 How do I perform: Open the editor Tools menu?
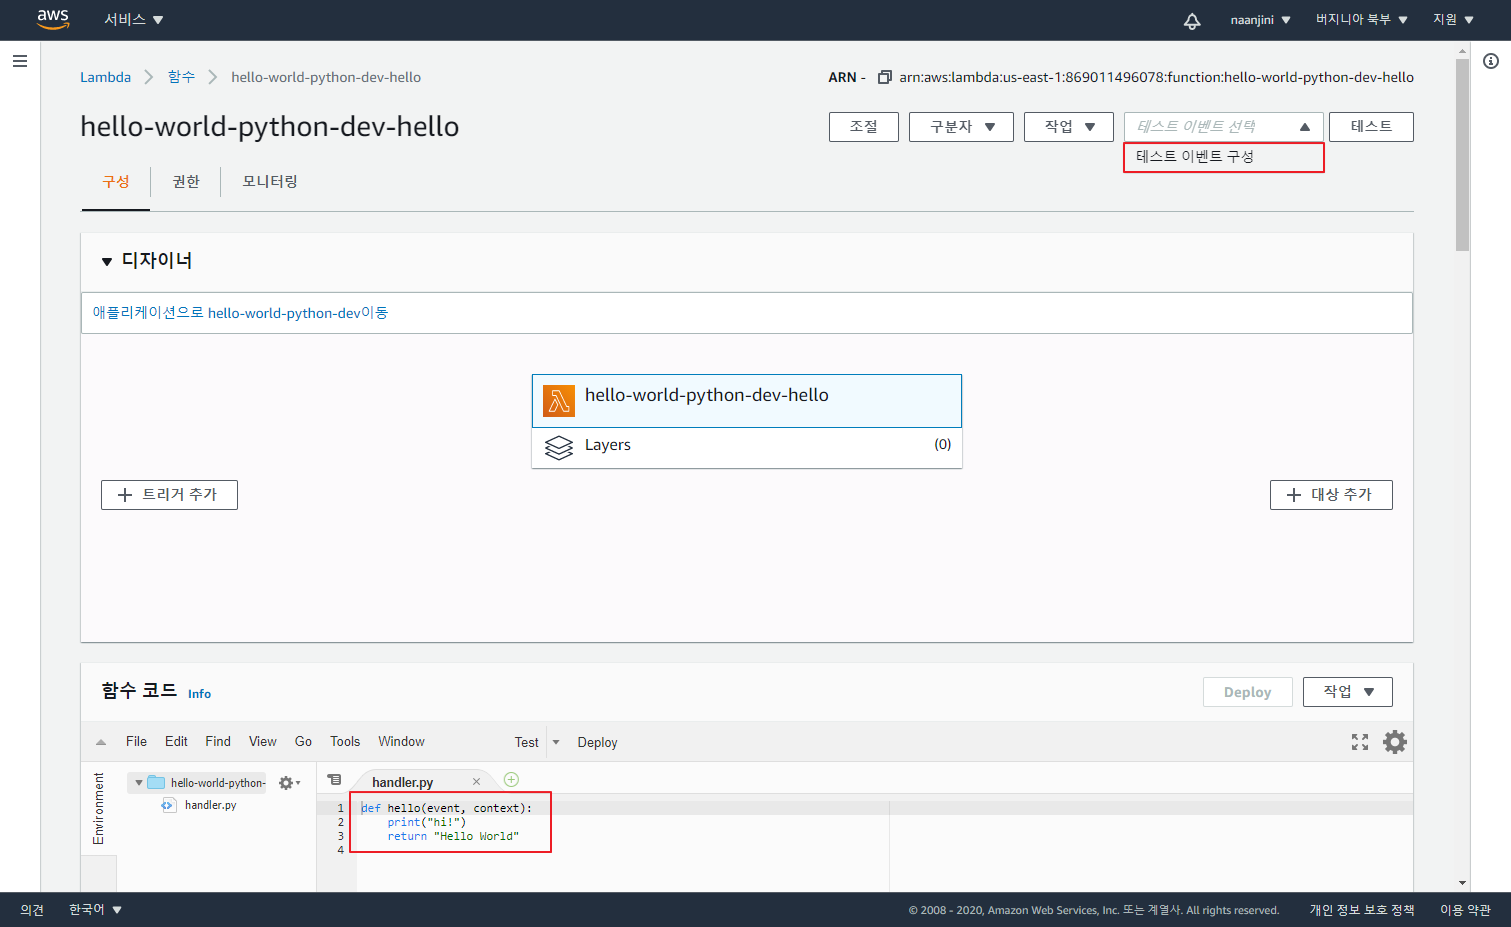pos(345,742)
